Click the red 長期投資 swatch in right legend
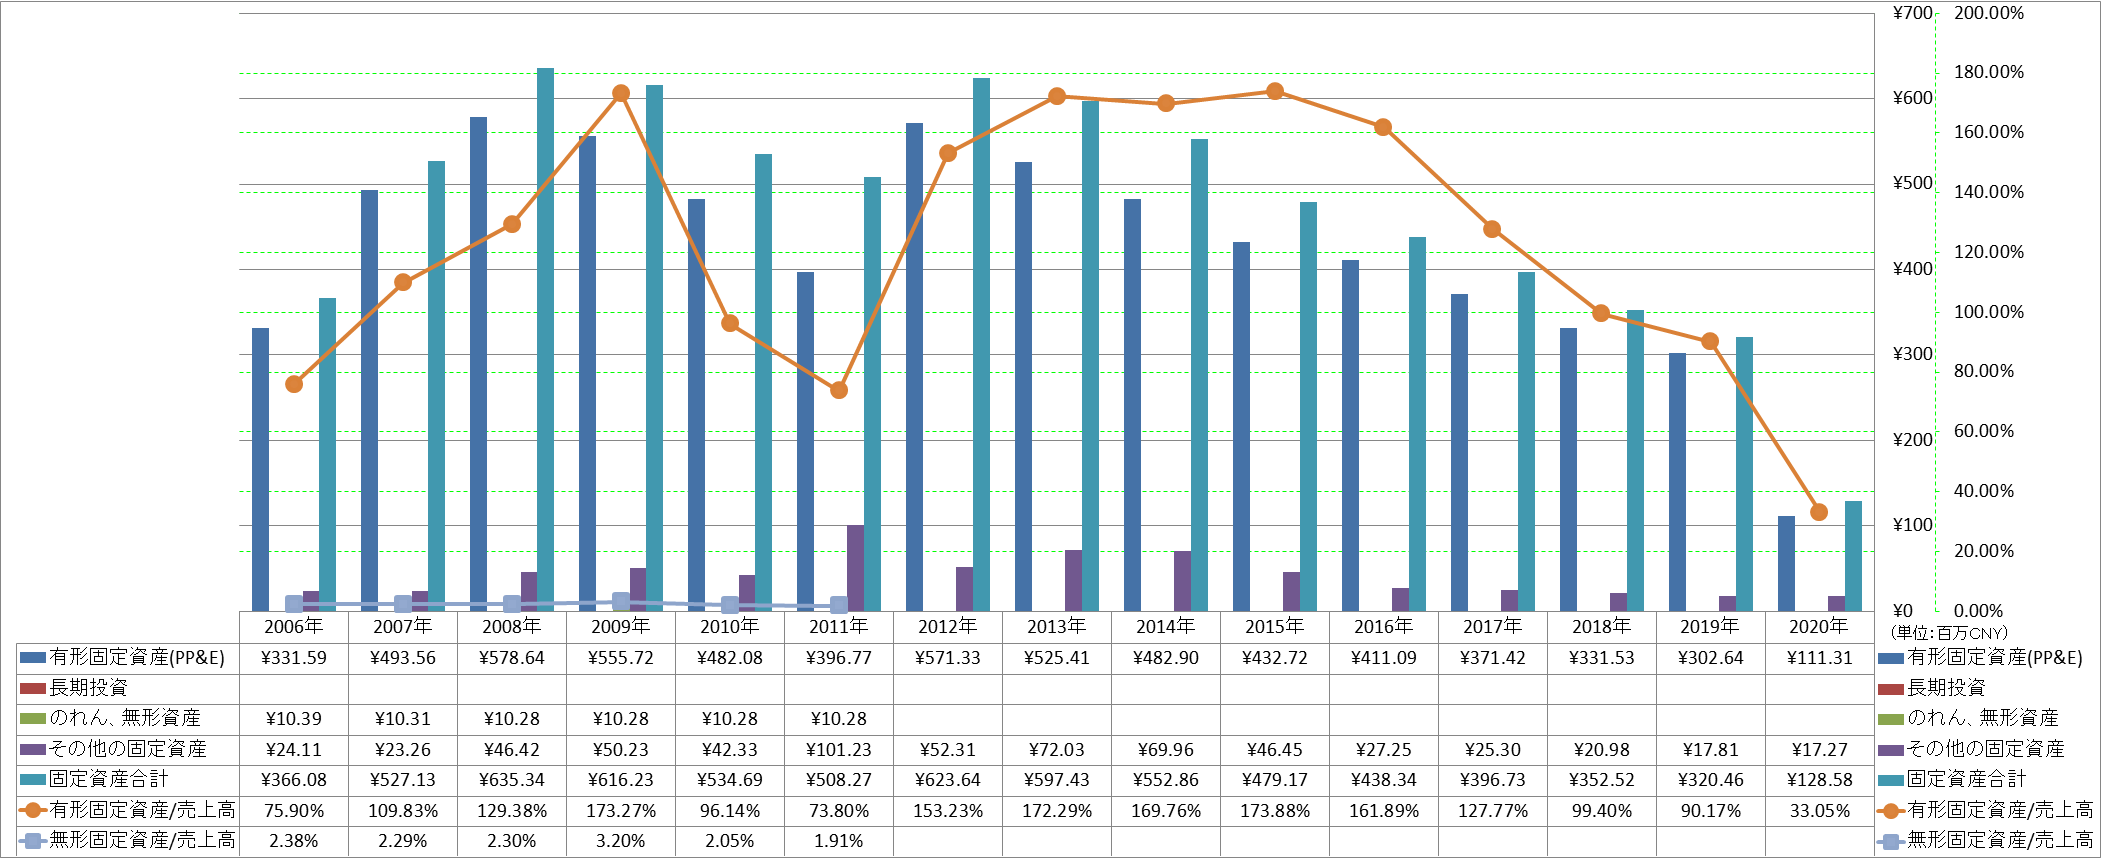Viewport: 2101px width, 858px height. 1890,689
